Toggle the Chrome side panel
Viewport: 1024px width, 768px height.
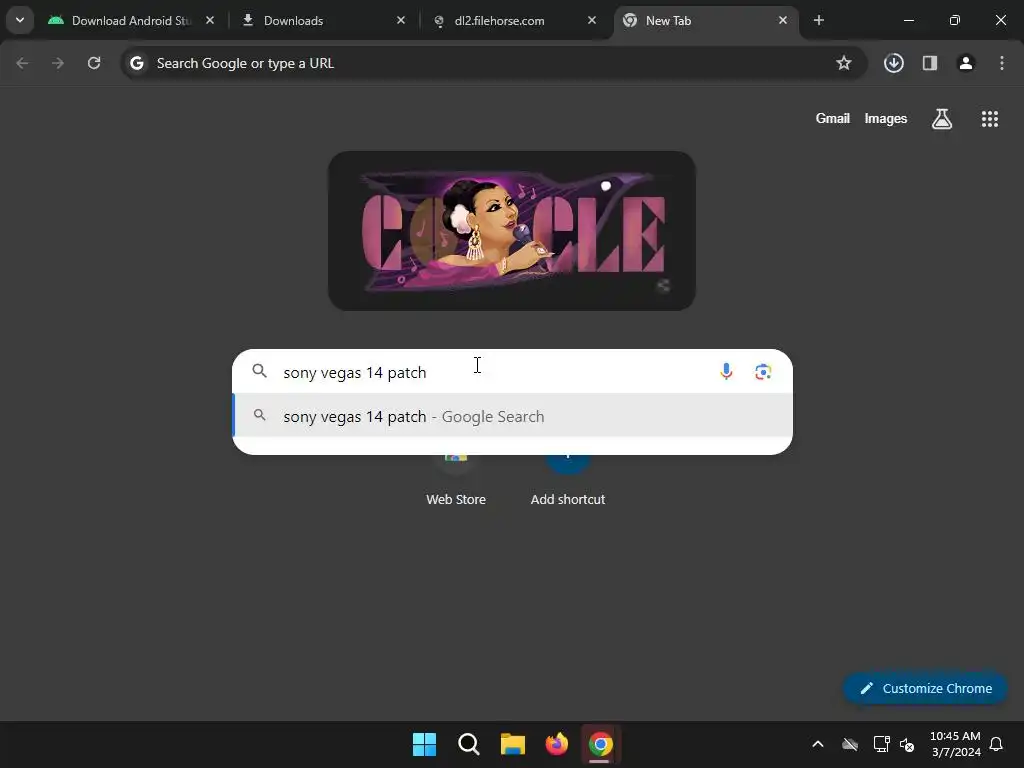tap(930, 63)
